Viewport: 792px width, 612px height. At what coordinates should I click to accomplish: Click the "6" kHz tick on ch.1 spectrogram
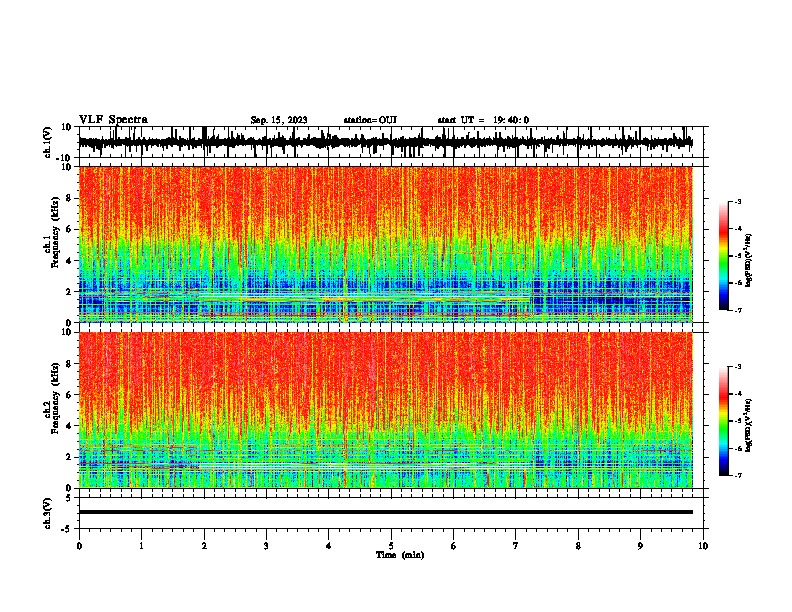(70, 230)
